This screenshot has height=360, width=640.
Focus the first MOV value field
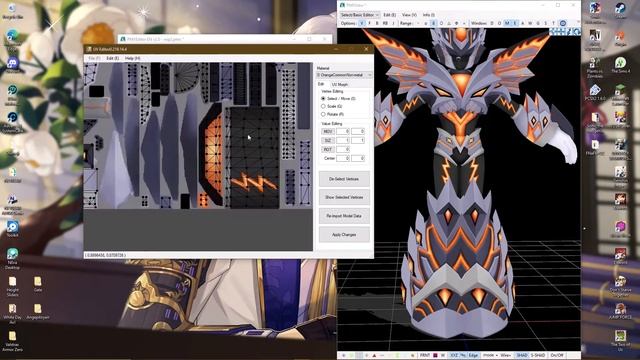[x=343, y=131]
